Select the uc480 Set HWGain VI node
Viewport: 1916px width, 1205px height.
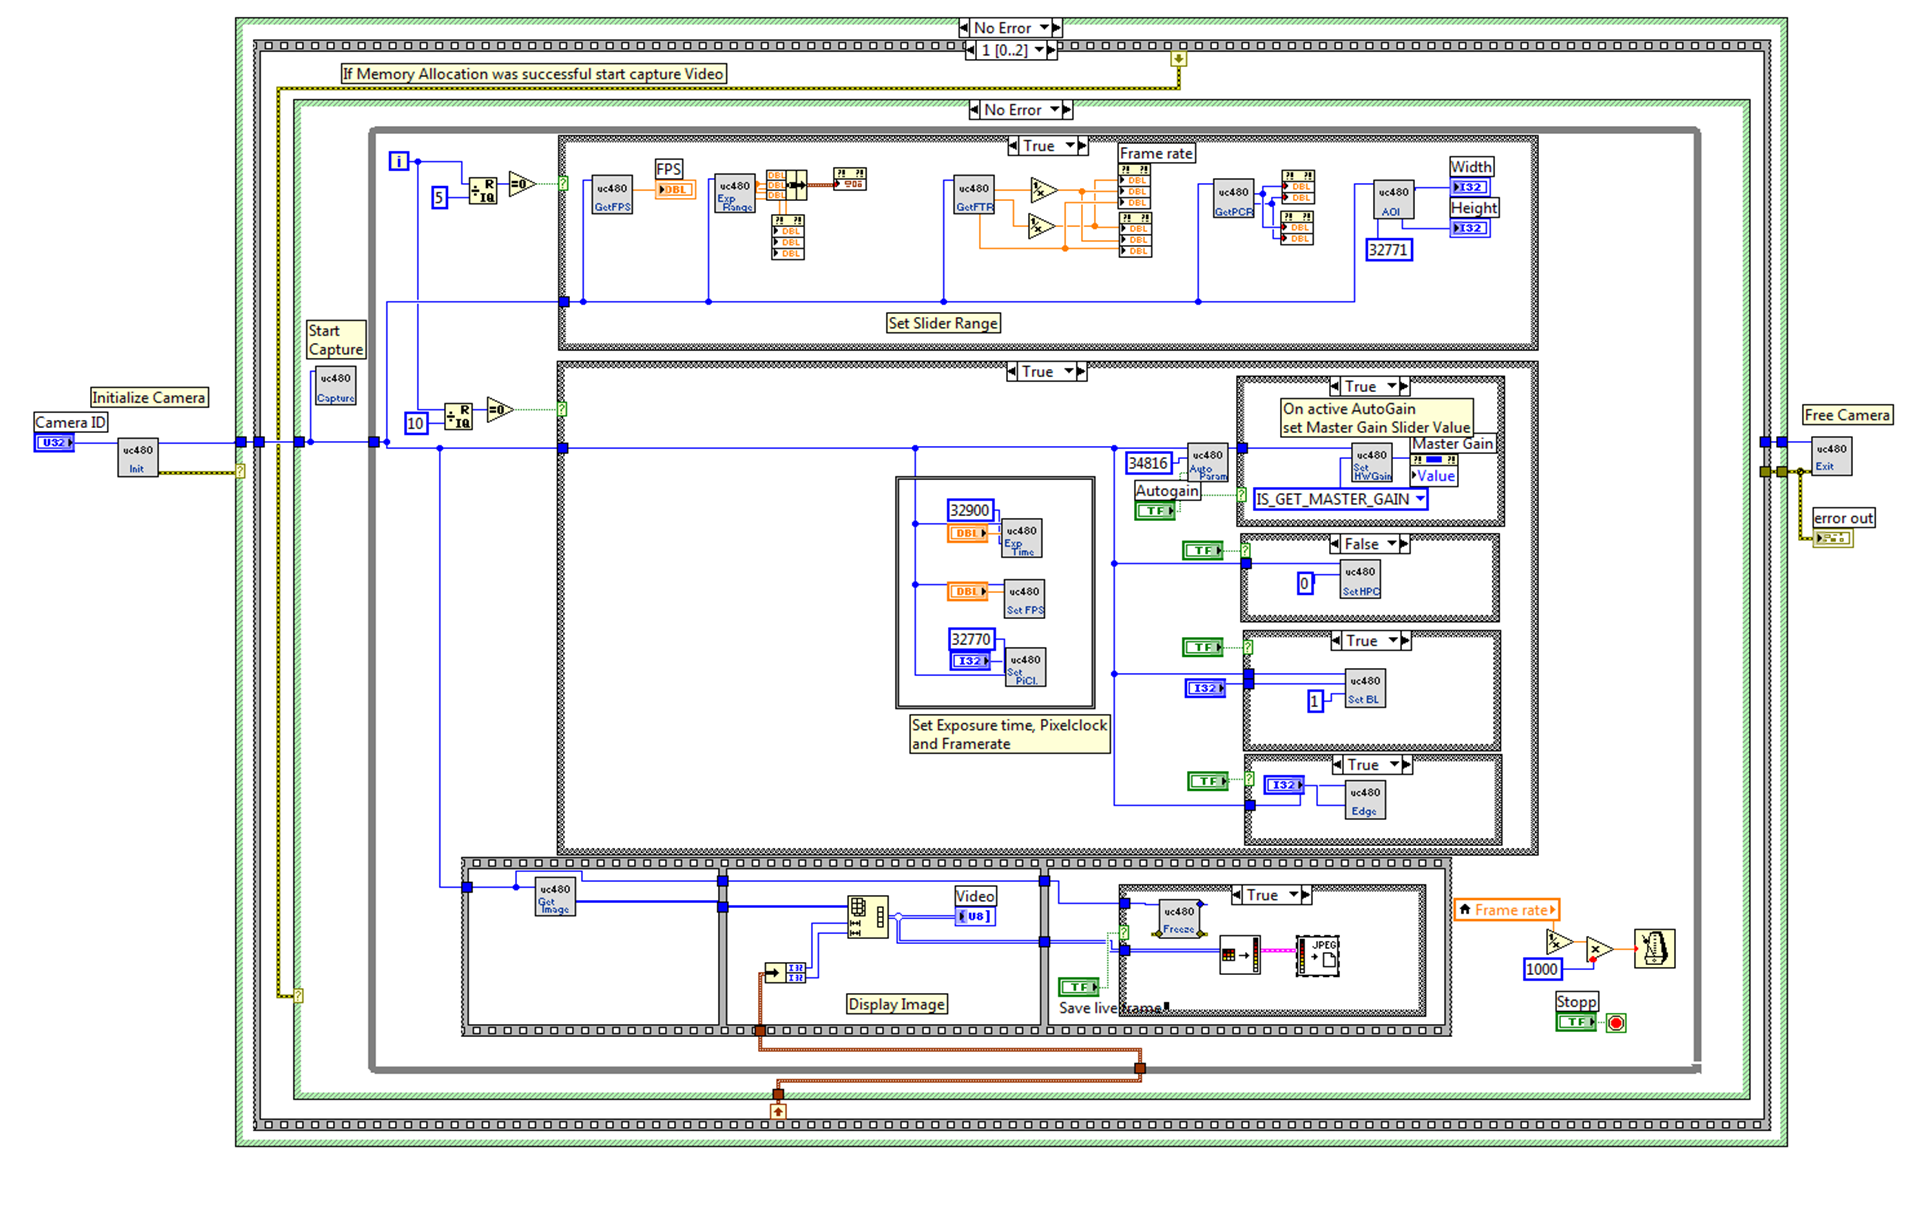(1372, 463)
